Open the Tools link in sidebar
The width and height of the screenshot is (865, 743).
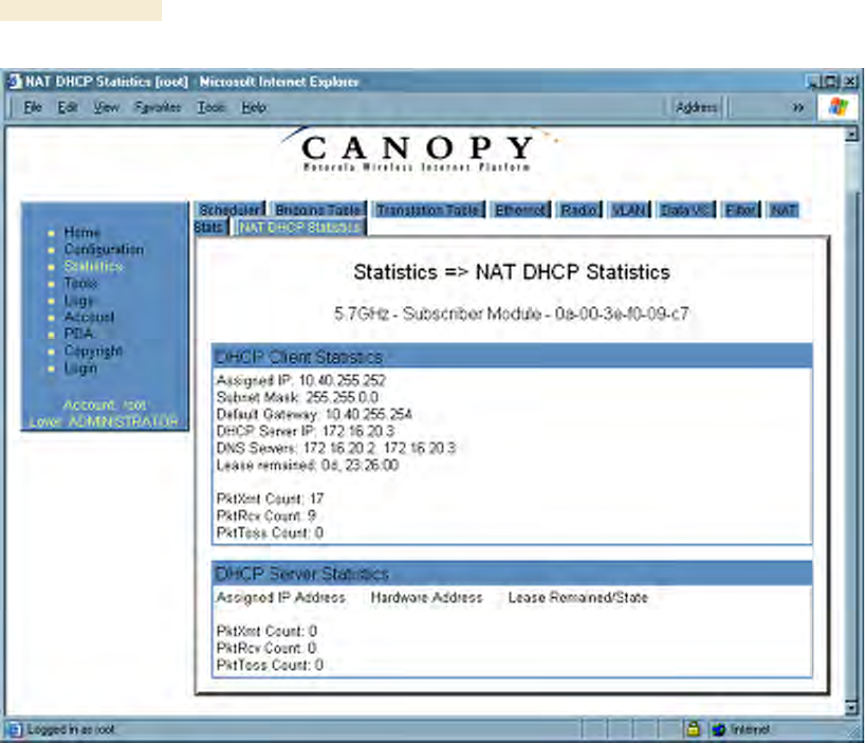click(x=81, y=284)
